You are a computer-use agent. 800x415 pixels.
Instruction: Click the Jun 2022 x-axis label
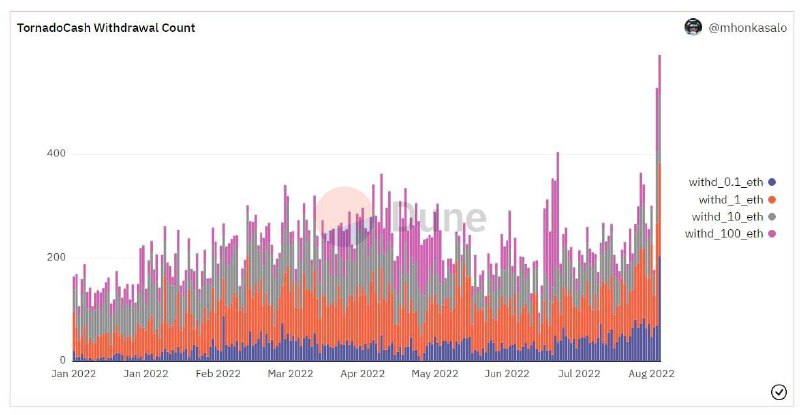[x=507, y=373]
